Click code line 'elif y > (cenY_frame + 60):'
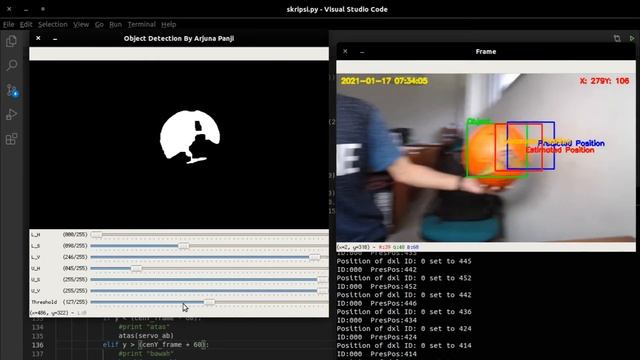Image resolution: width=640 pixels, height=360 pixels. click(156, 345)
